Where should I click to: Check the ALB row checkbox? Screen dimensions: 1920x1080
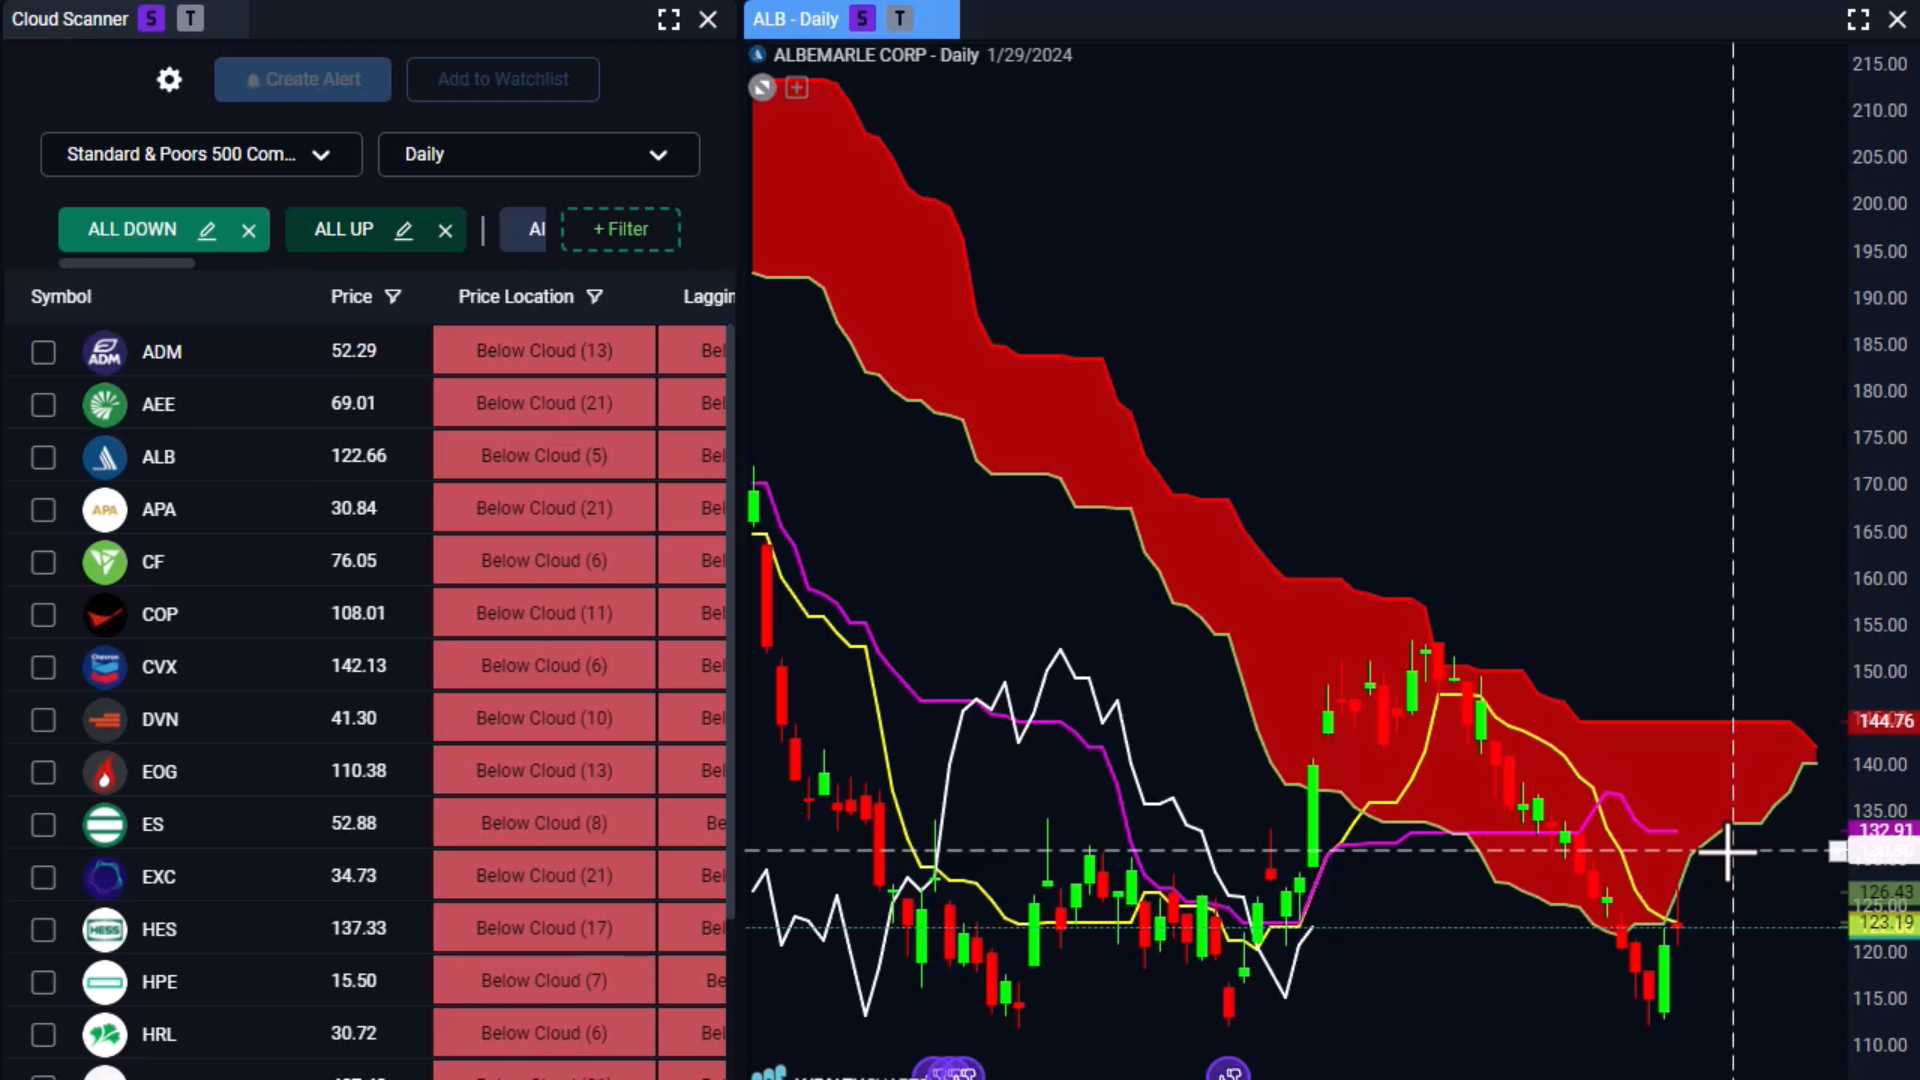pyautogui.click(x=43, y=457)
